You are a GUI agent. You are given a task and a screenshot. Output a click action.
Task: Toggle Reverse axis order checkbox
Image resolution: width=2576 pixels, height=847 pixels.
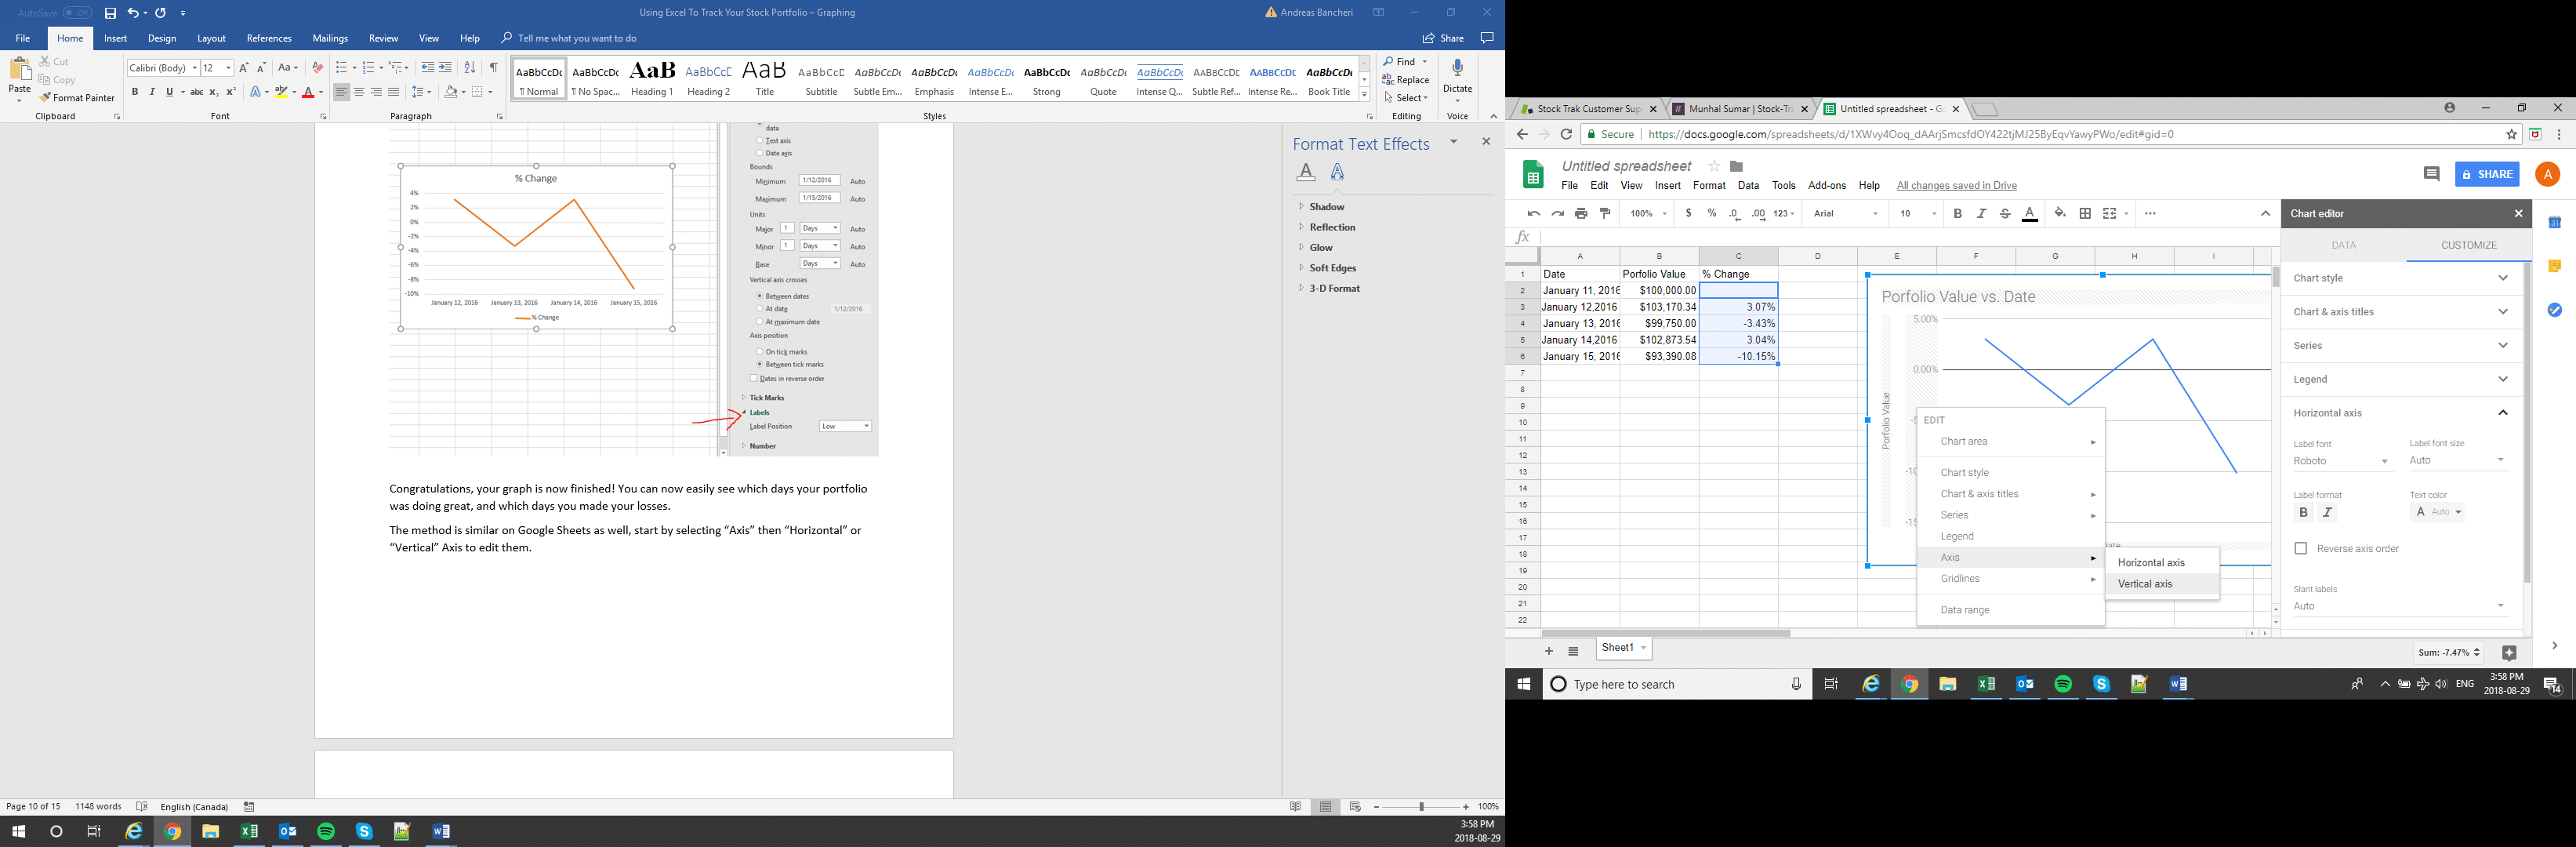[2300, 549]
